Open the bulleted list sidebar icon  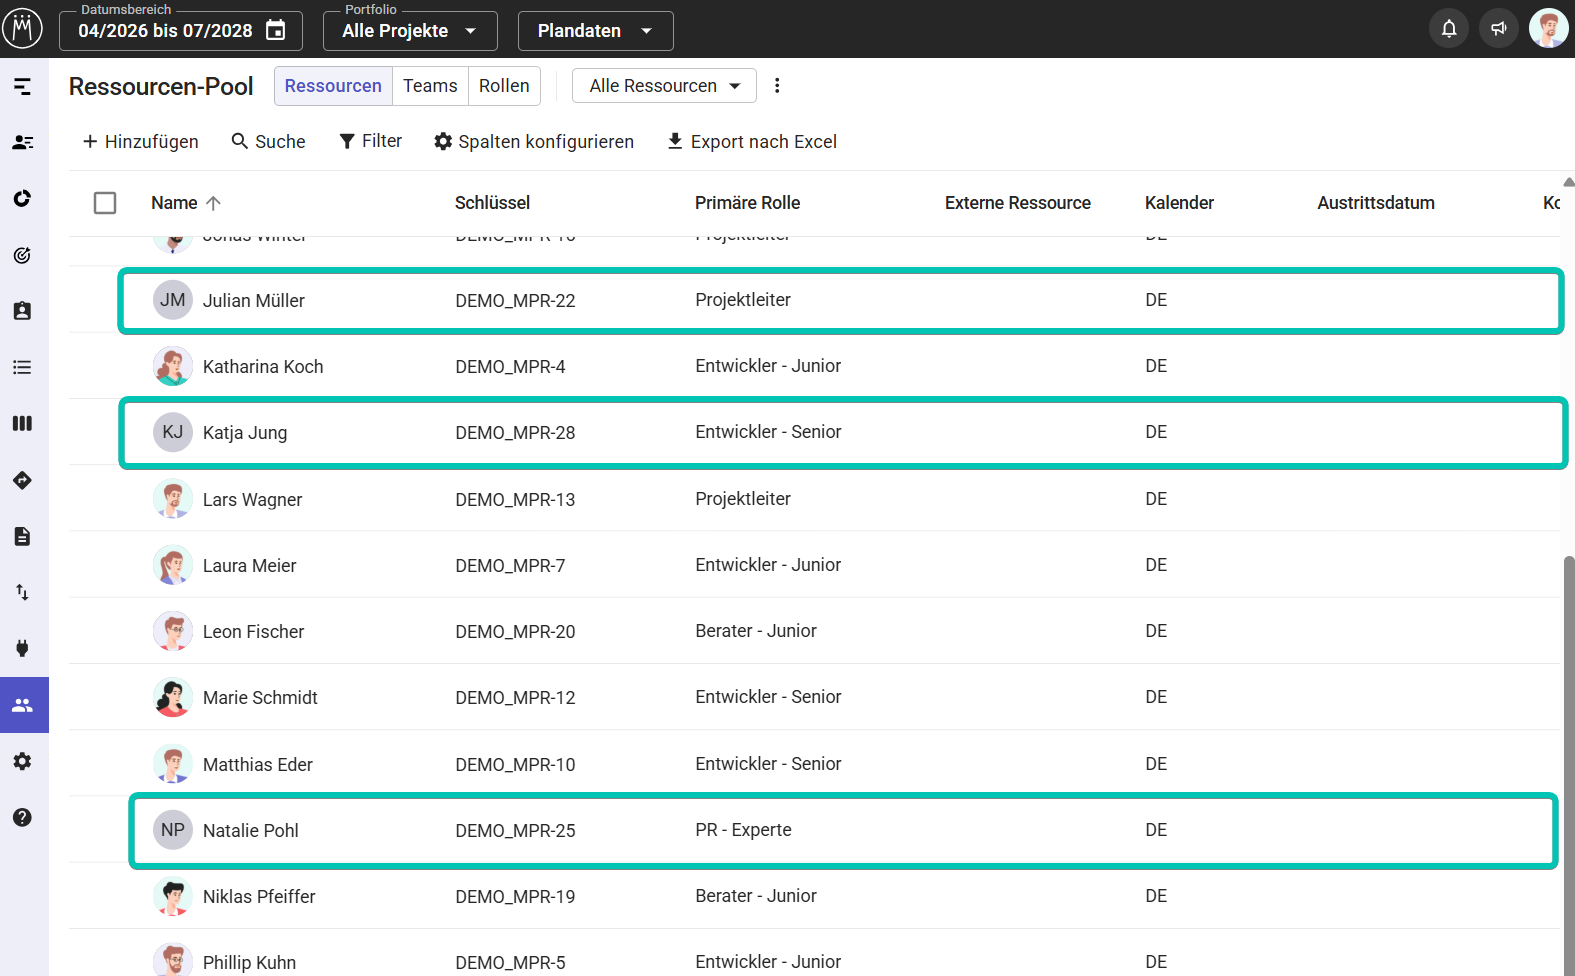pos(22,367)
